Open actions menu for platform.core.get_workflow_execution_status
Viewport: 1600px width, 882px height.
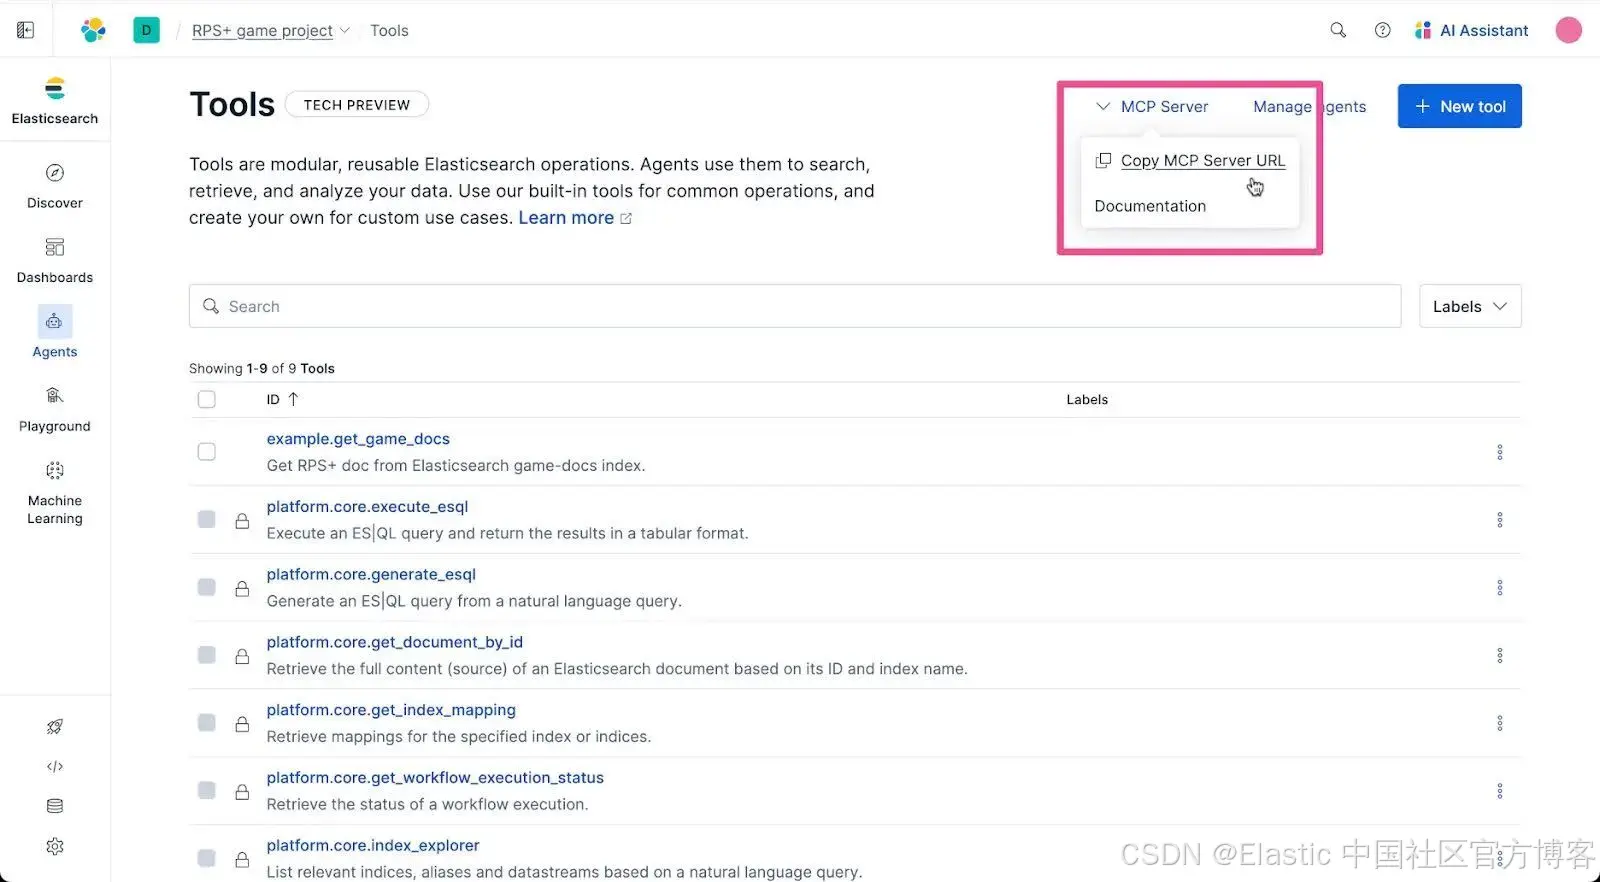coord(1499,791)
